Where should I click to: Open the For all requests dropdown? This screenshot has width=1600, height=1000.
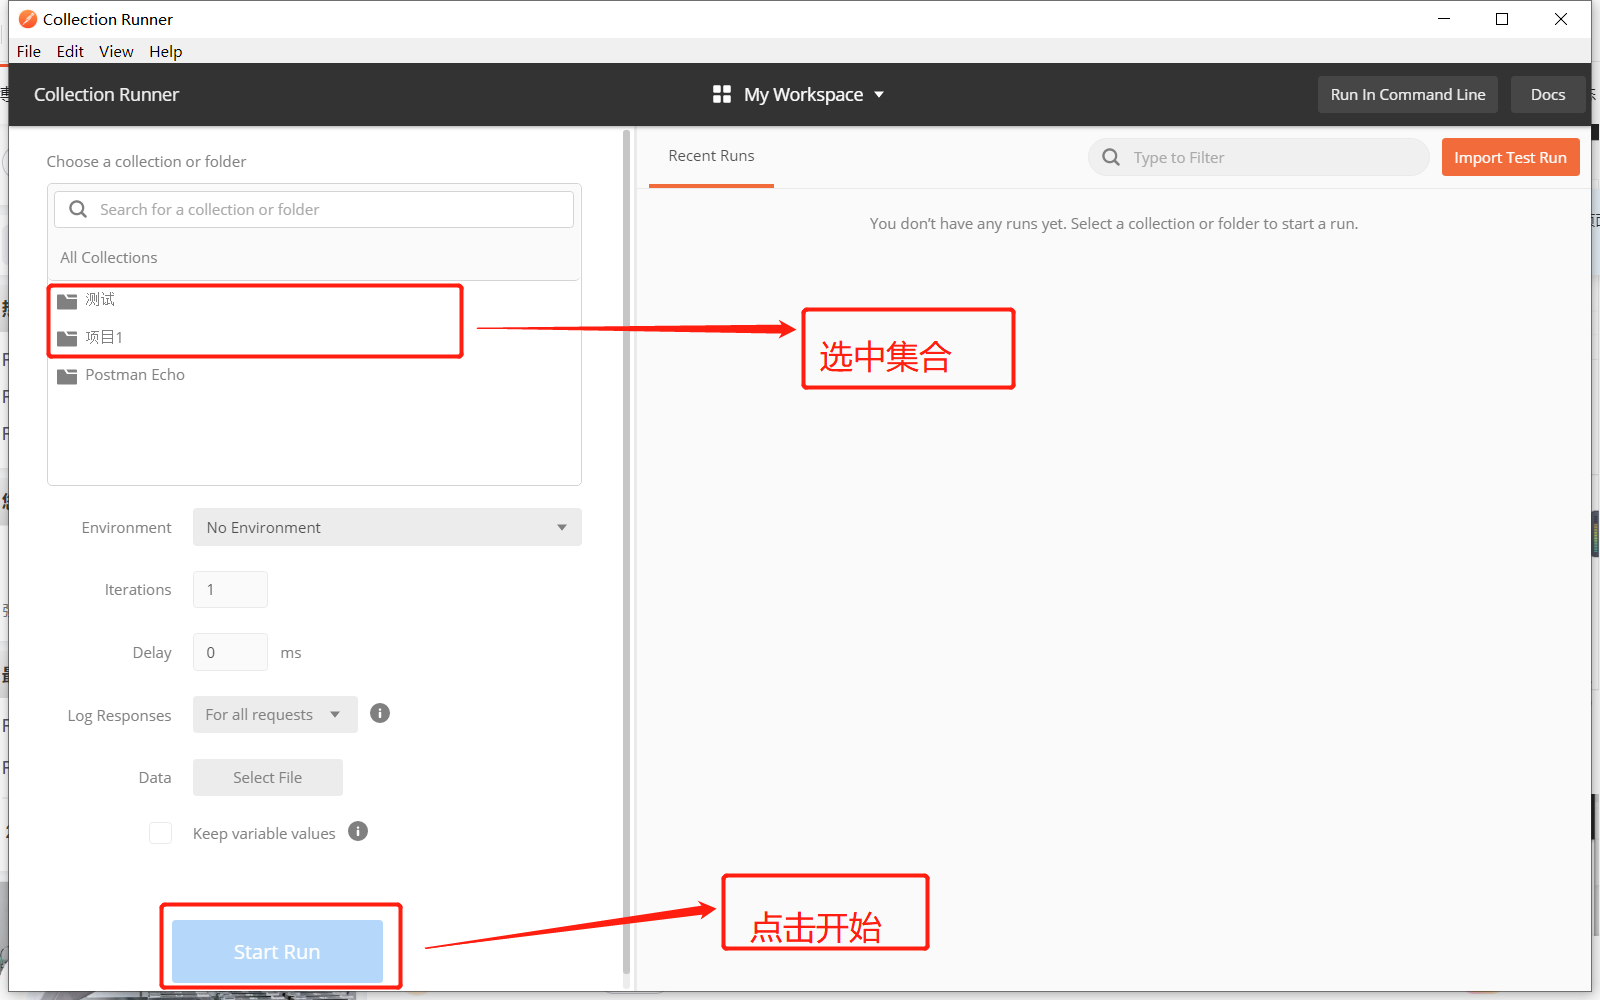pyautogui.click(x=275, y=714)
